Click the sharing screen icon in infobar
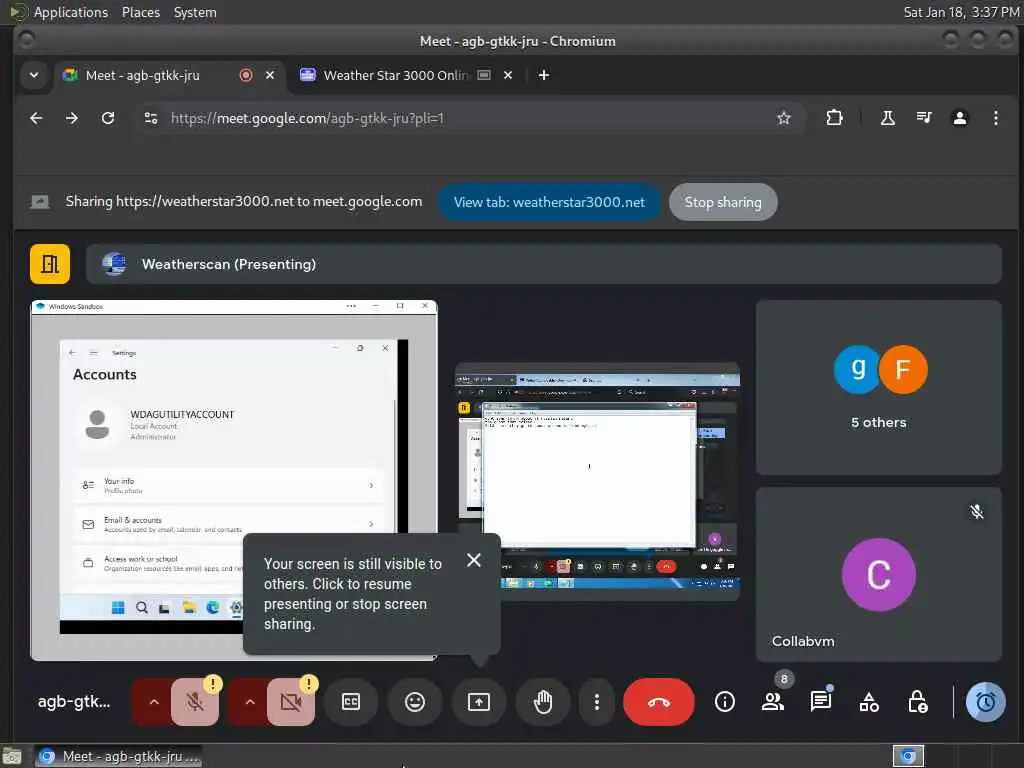1024x768 pixels. tap(40, 202)
